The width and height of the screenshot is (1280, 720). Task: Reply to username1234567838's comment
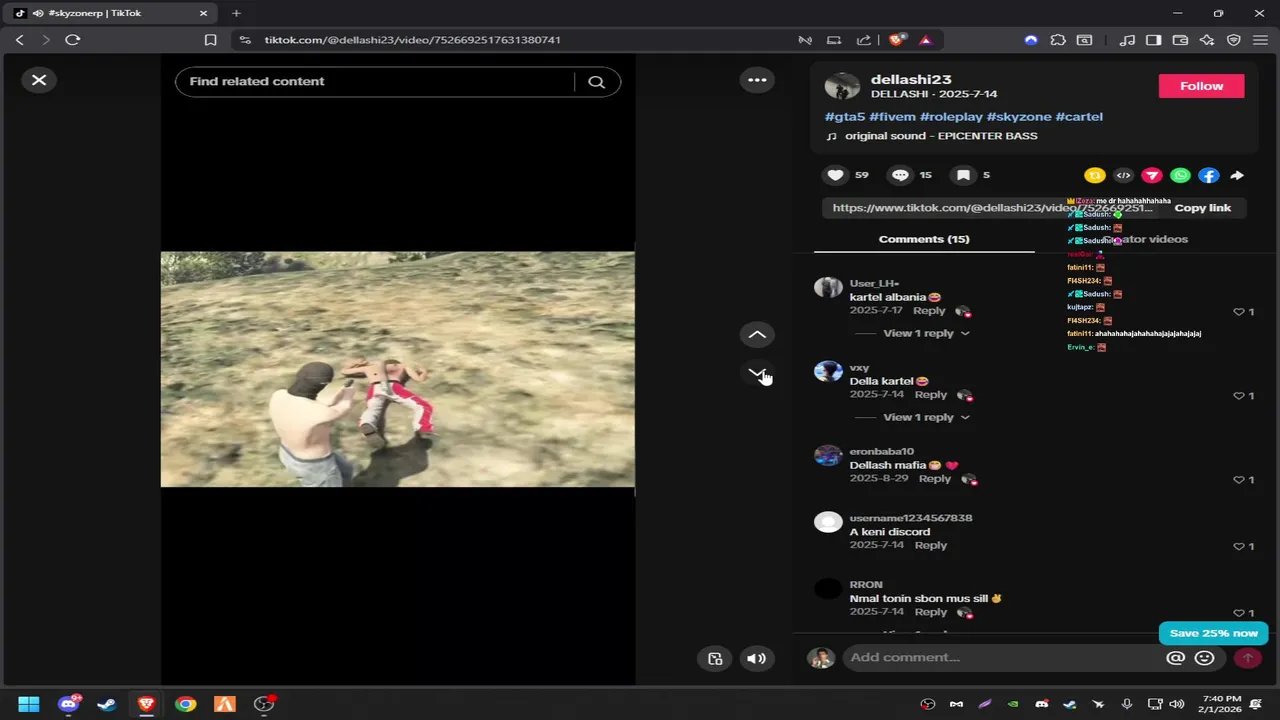[x=931, y=545]
